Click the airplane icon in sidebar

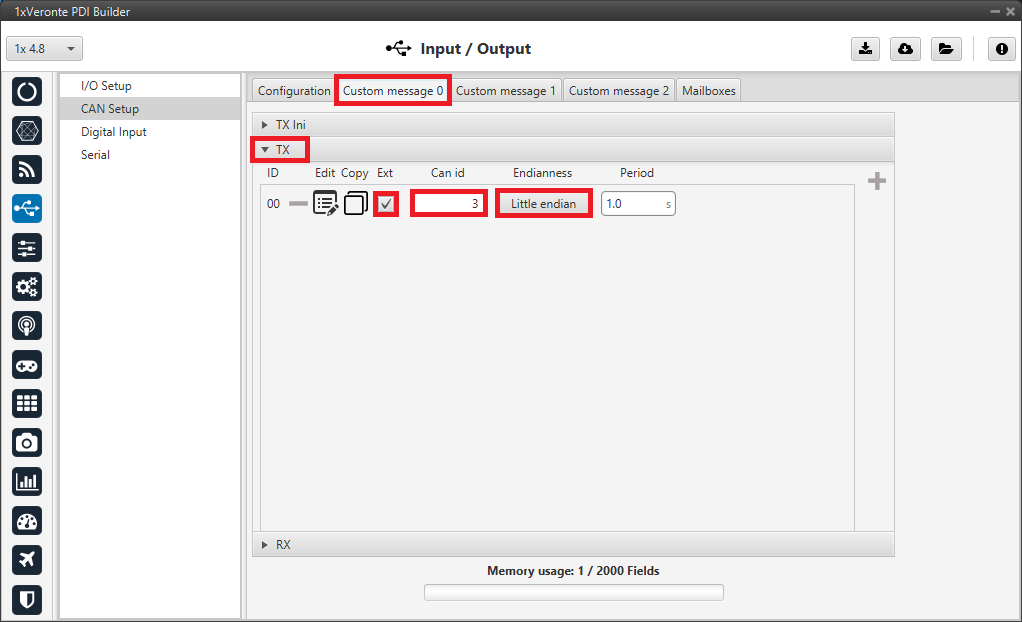tap(27, 560)
